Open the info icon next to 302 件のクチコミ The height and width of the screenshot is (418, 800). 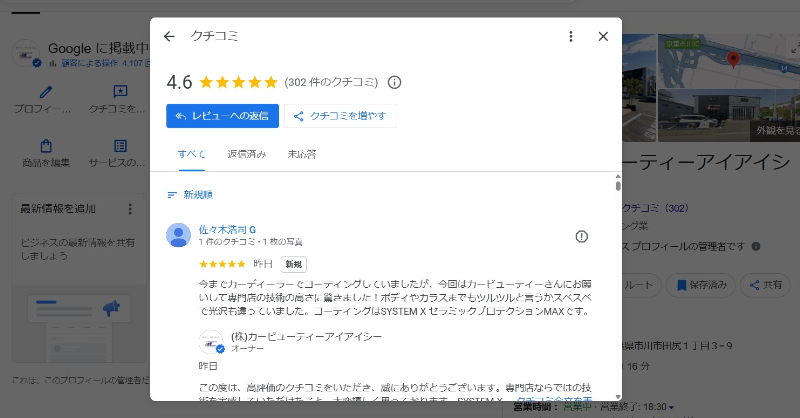[x=394, y=82]
